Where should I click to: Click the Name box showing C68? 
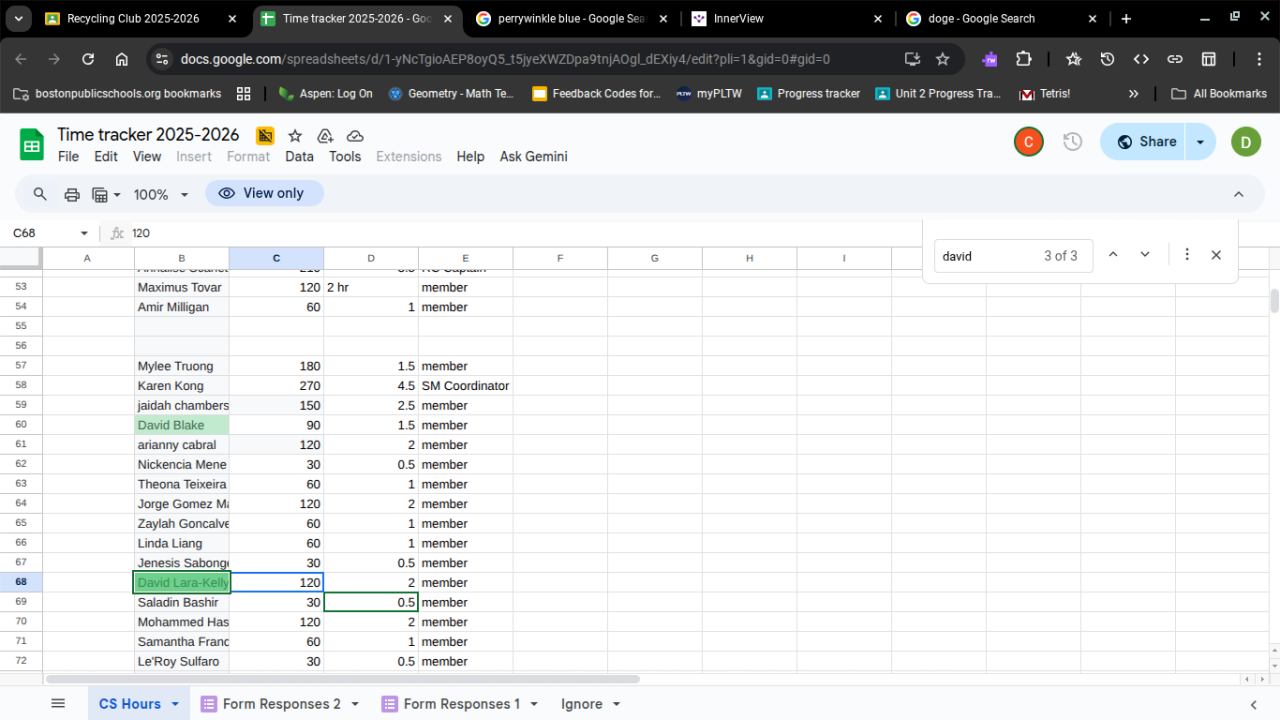tap(42, 233)
